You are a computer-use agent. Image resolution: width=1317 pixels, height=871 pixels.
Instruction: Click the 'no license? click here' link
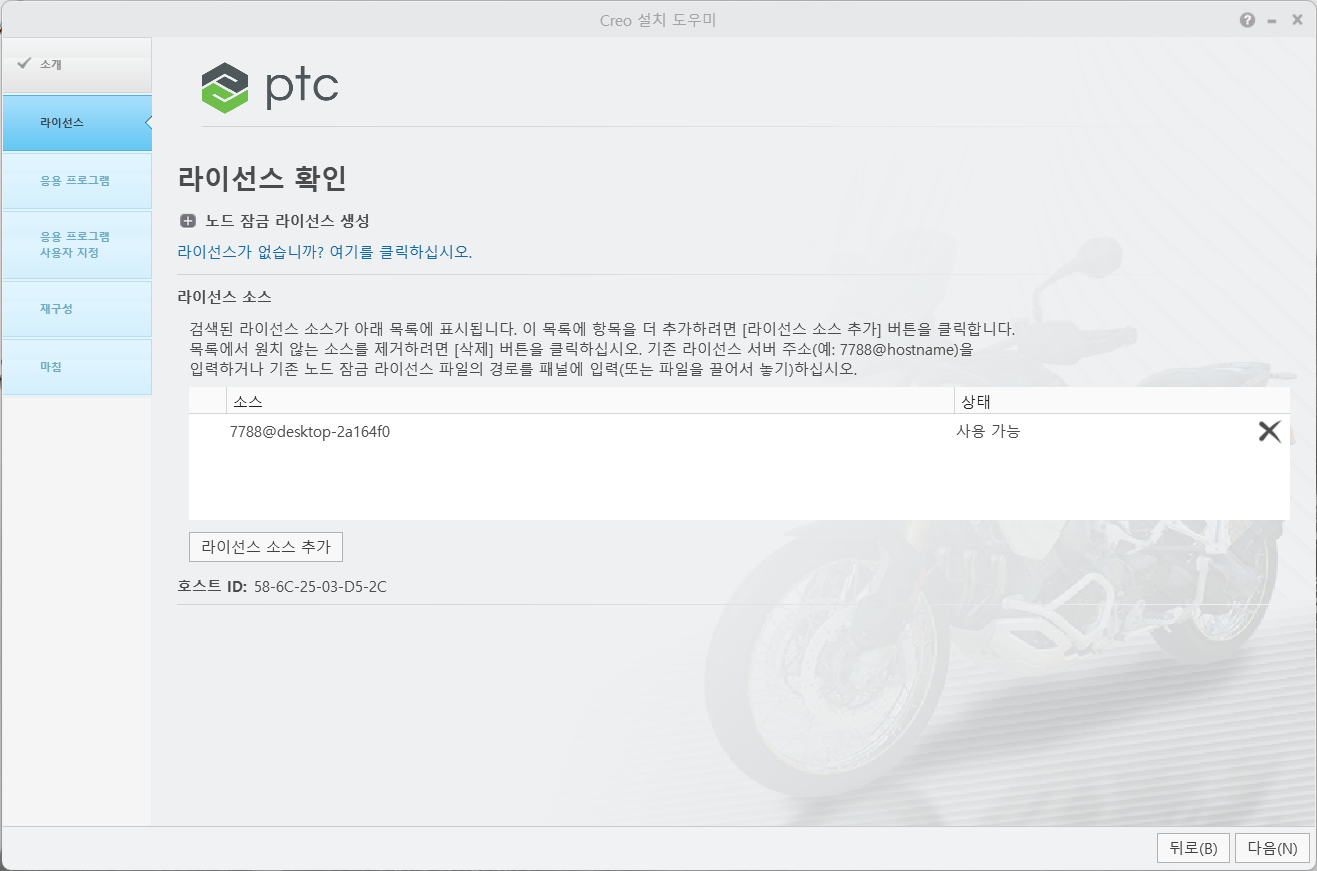[x=324, y=252]
